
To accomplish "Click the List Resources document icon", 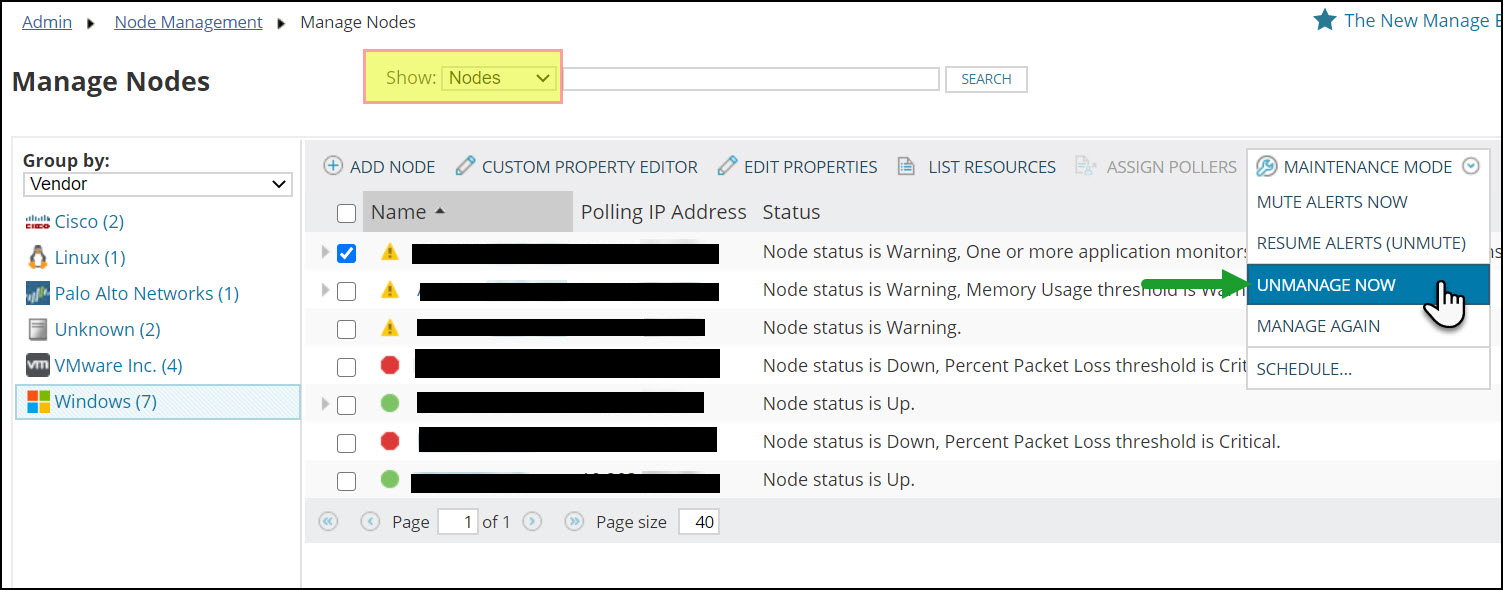I will point(906,166).
